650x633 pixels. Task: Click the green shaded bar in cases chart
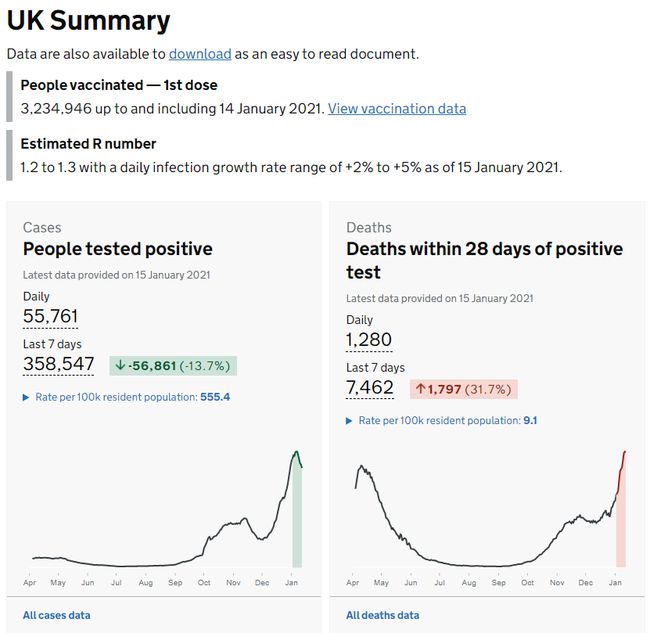[297, 520]
